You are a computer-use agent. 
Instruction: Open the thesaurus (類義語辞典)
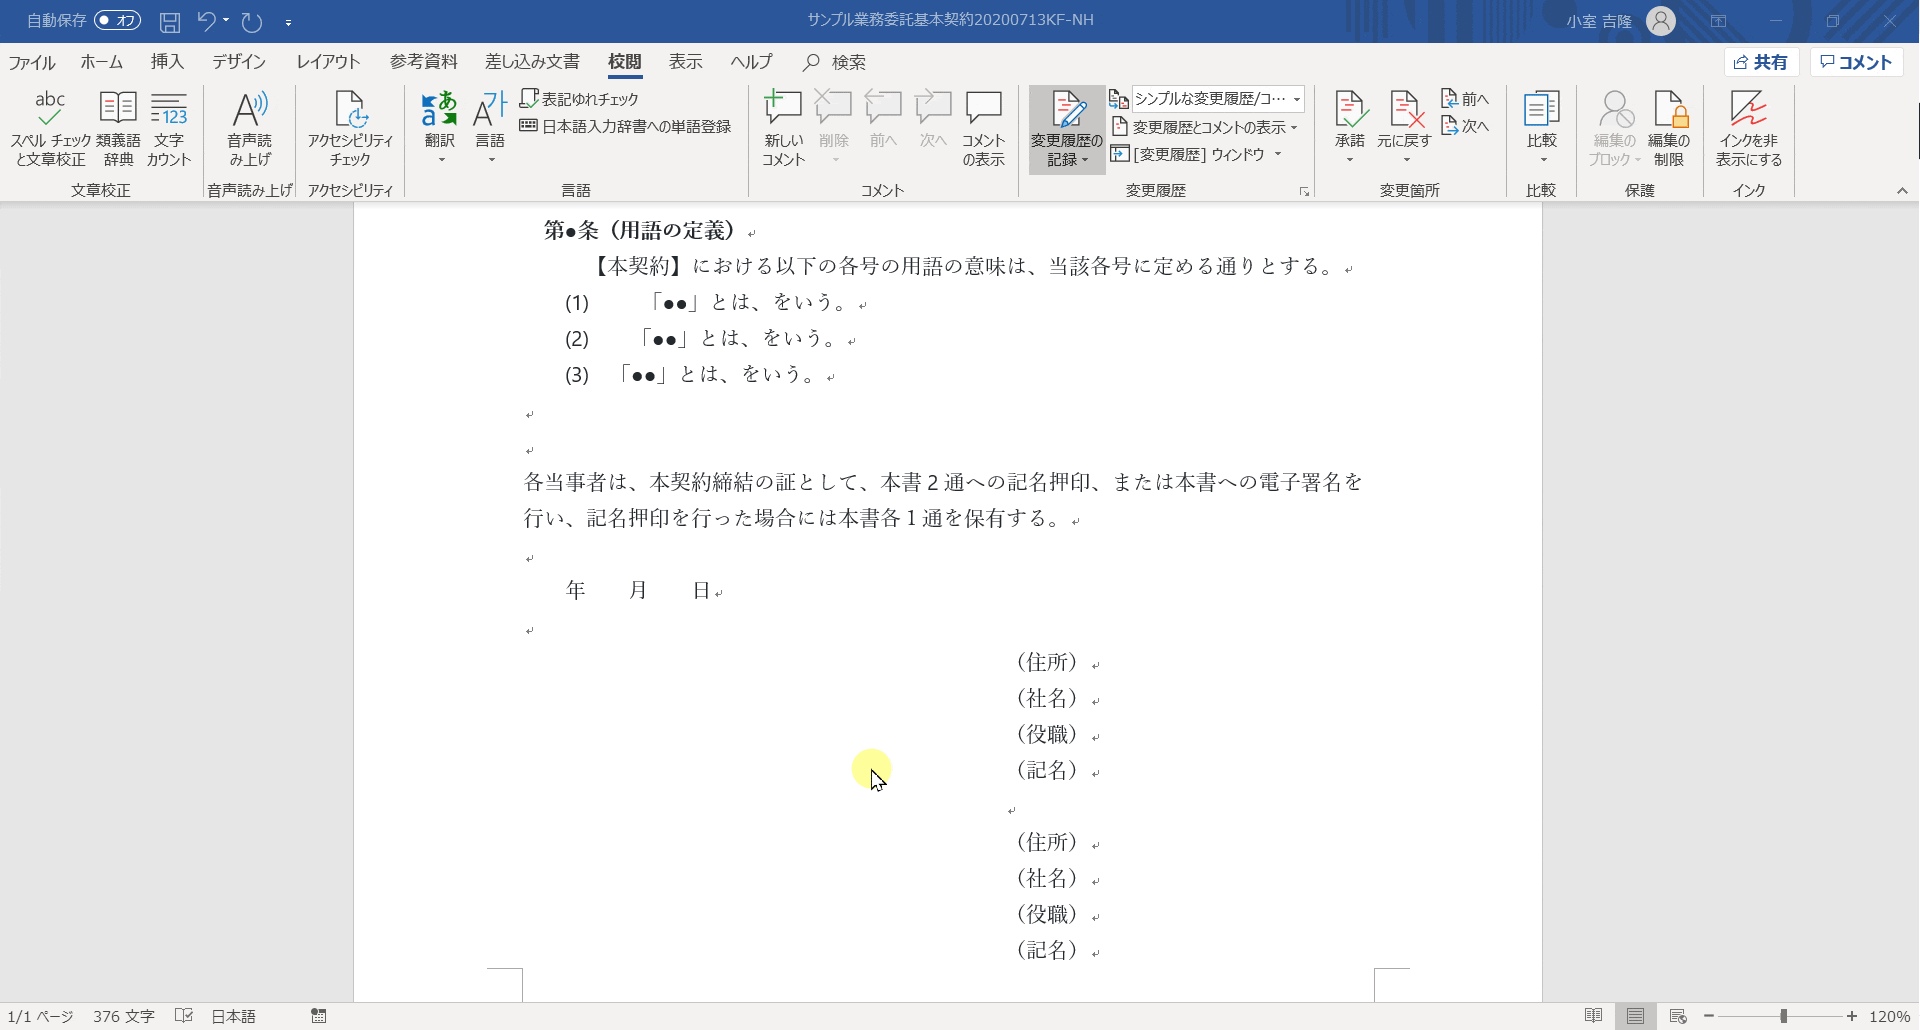(x=118, y=128)
